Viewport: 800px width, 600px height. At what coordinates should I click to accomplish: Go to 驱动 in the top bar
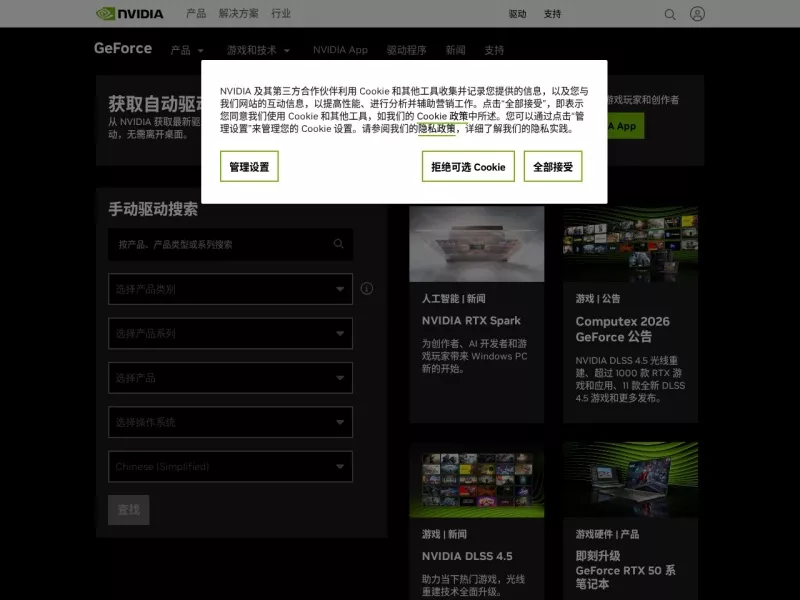pos(517,14)
